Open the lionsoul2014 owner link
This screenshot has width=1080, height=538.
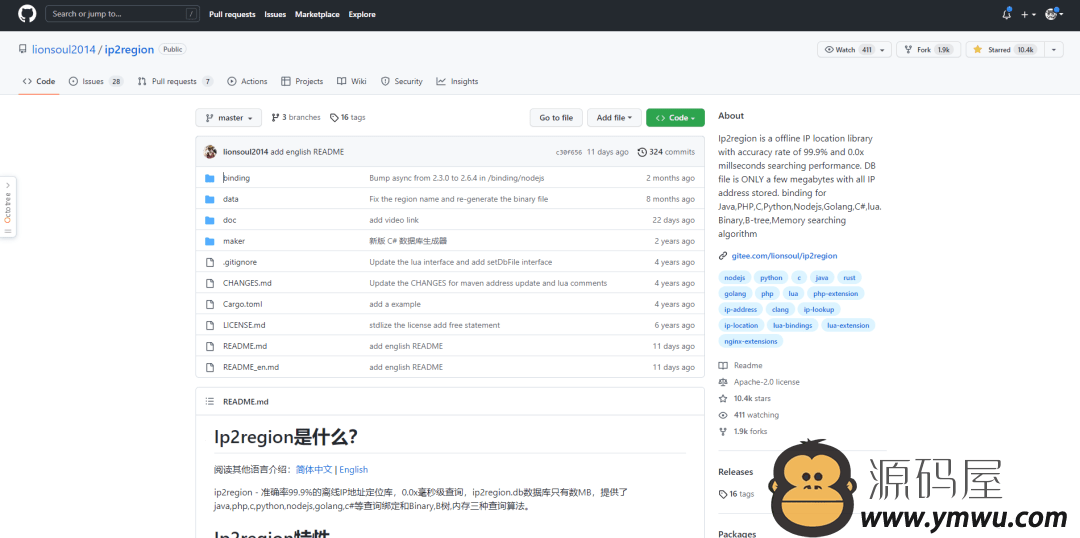click(63, 50)
